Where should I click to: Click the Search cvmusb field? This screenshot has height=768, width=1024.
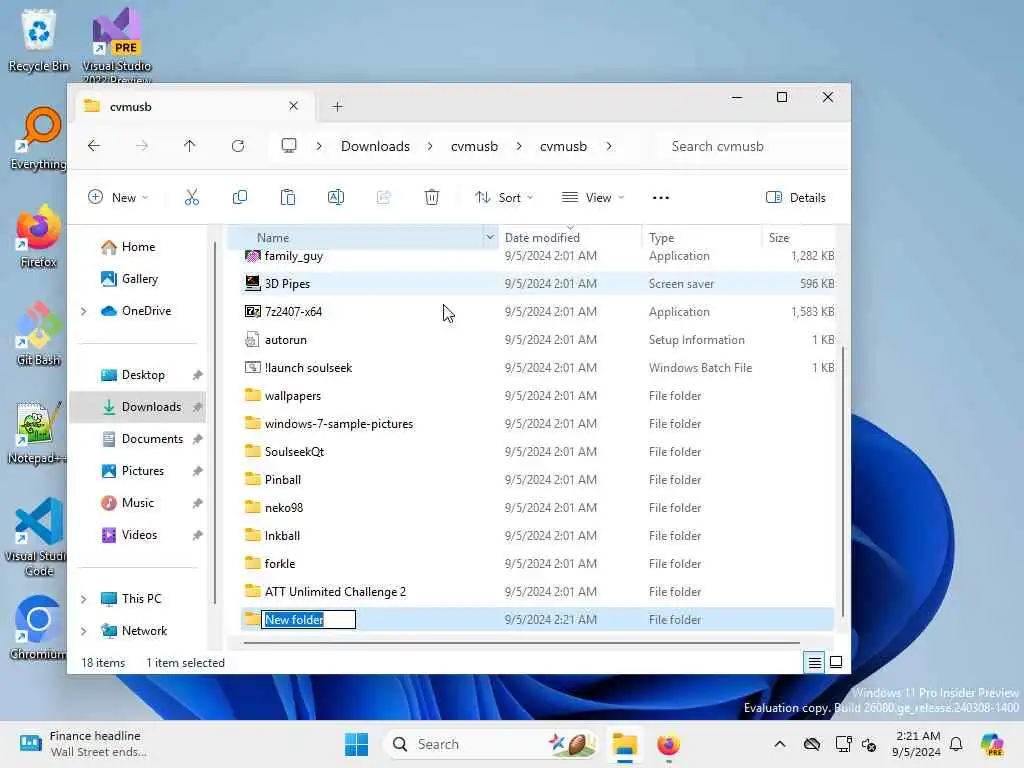pos(751,146)
